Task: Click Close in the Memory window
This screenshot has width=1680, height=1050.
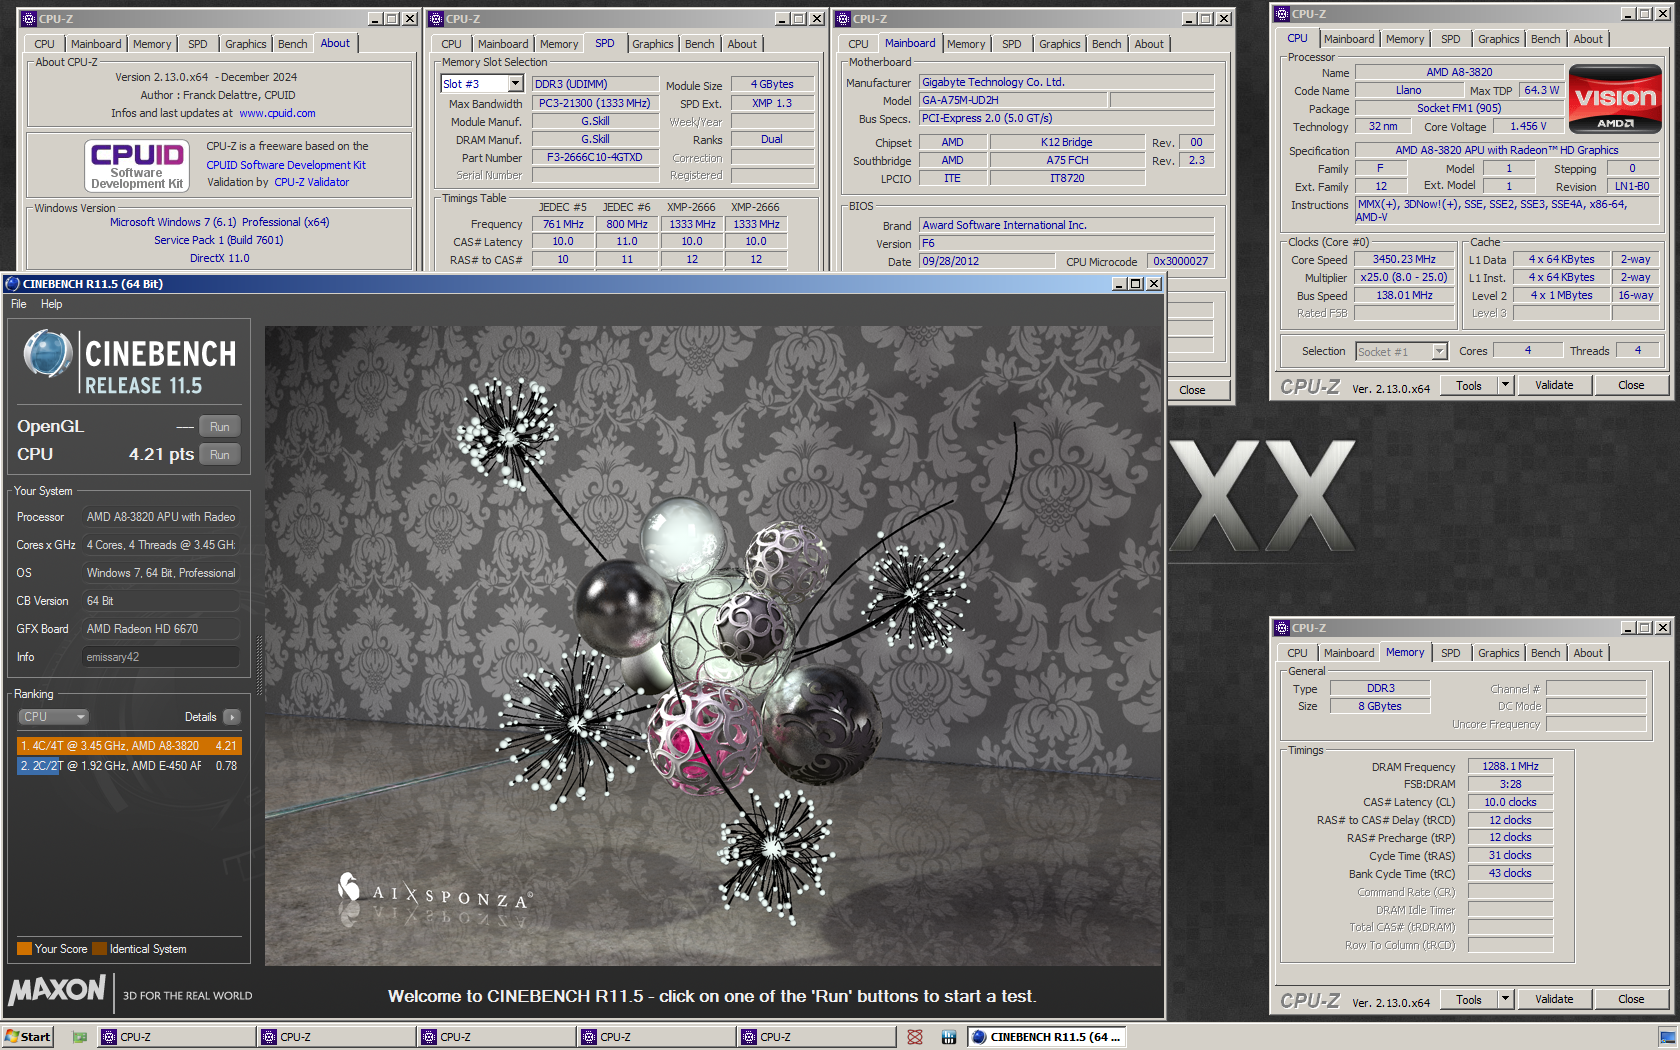Action: click(x=1631, y=999)
